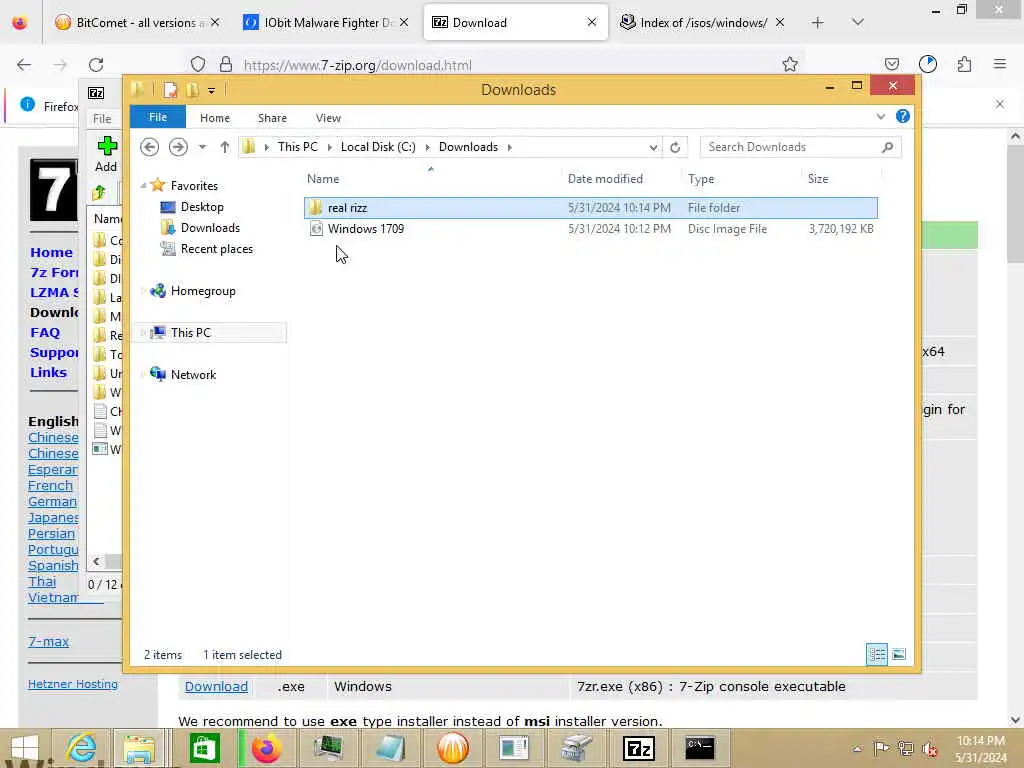The height and width of the screenshot is (768, 1024).
Task: Open 7-Zip from the taskbar
Action: [x=639, y=748]
